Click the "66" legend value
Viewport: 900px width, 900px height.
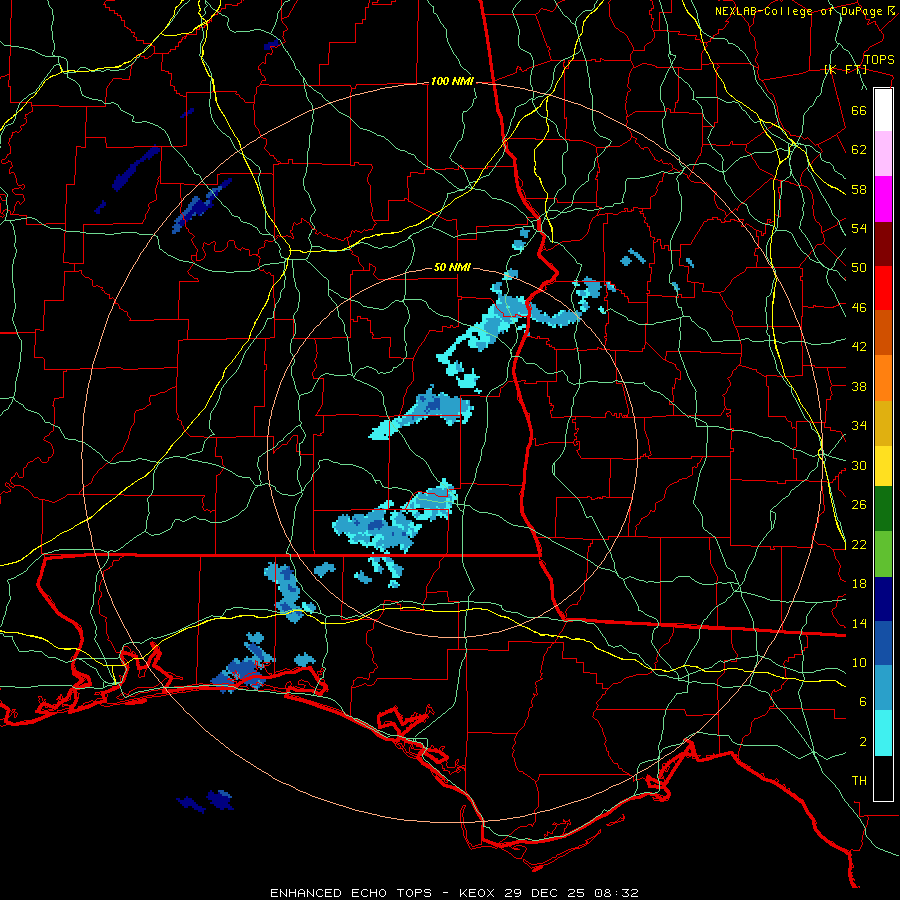859,110
